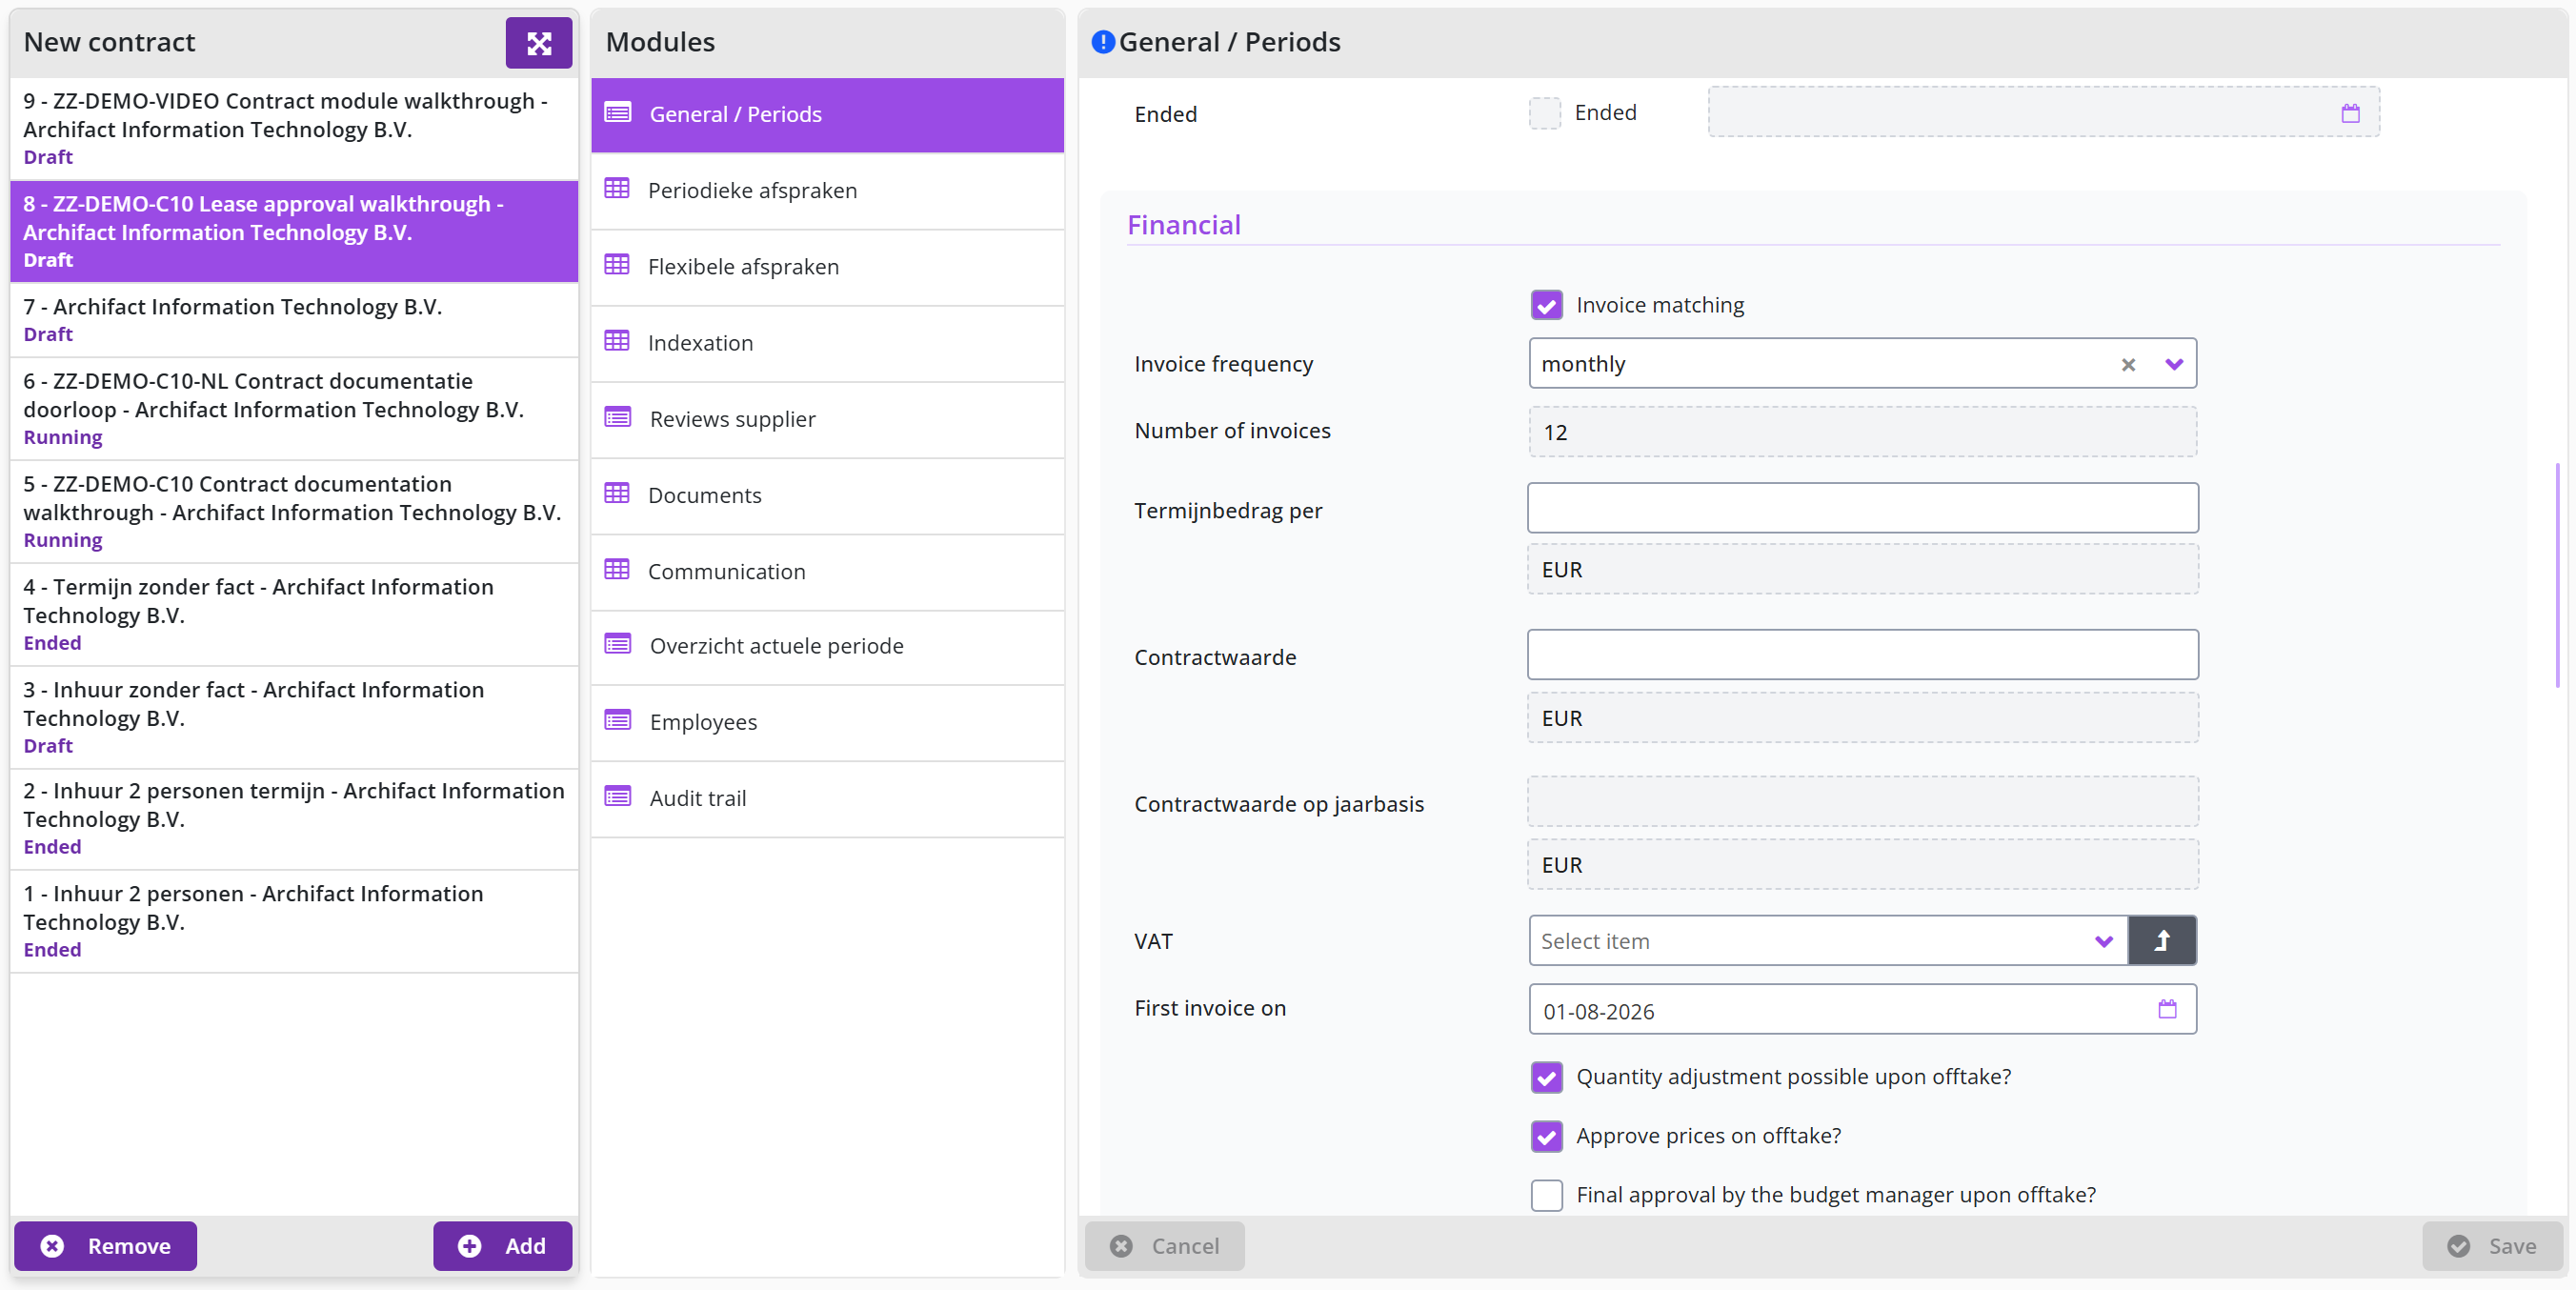Expand the Invoice frequency dropdown arrow
The height and width of the screenshot is (1290, 2576).
pos(2173,365)
